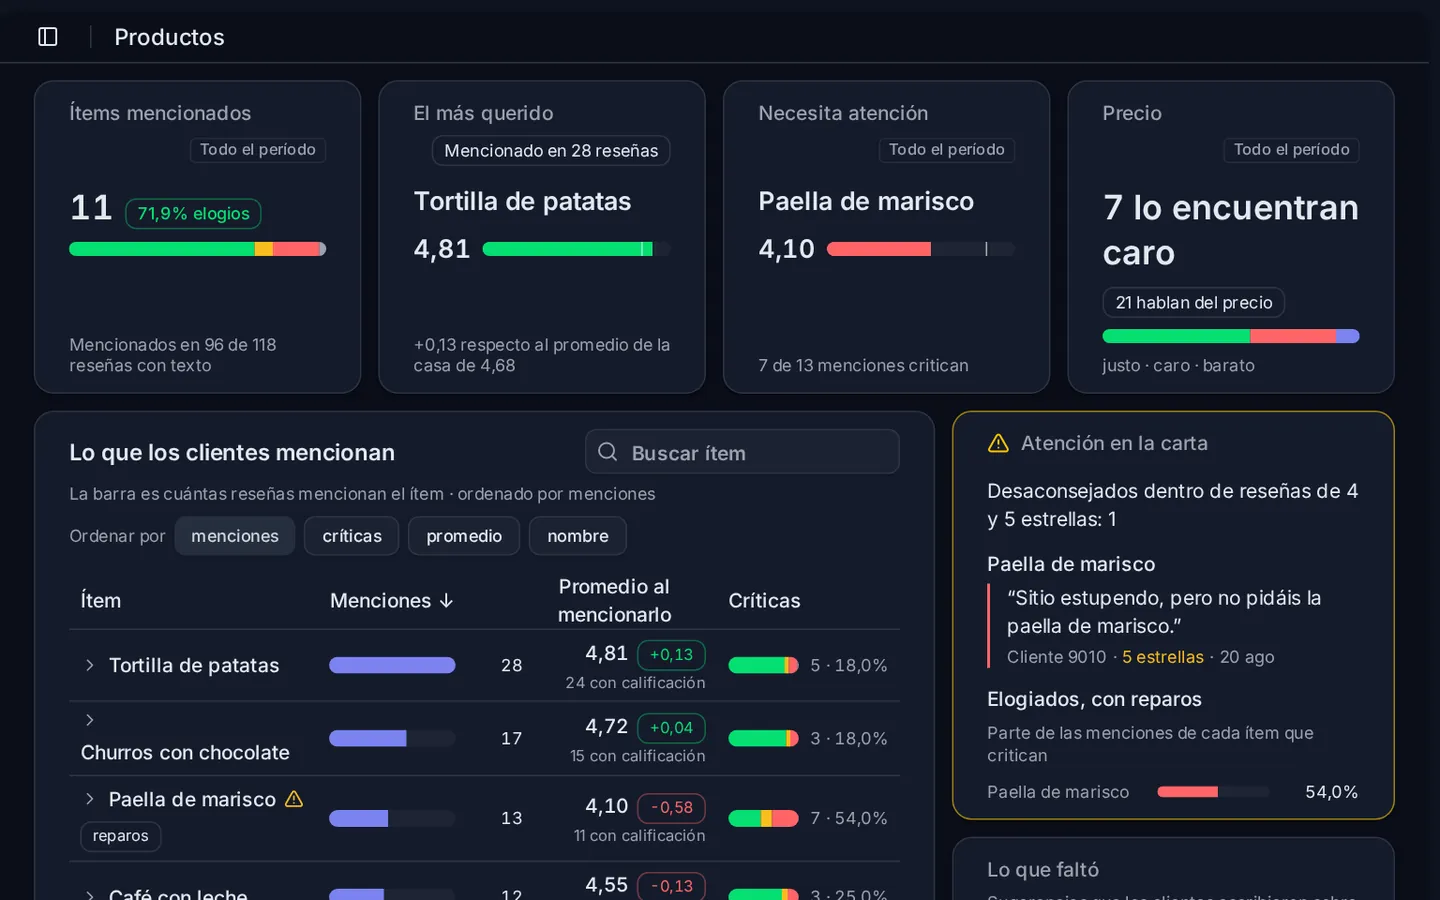Viewport: 1440px width, 900px height.
Task: Click Churros con chocolate name in table
Action: [x=185, y=752]
